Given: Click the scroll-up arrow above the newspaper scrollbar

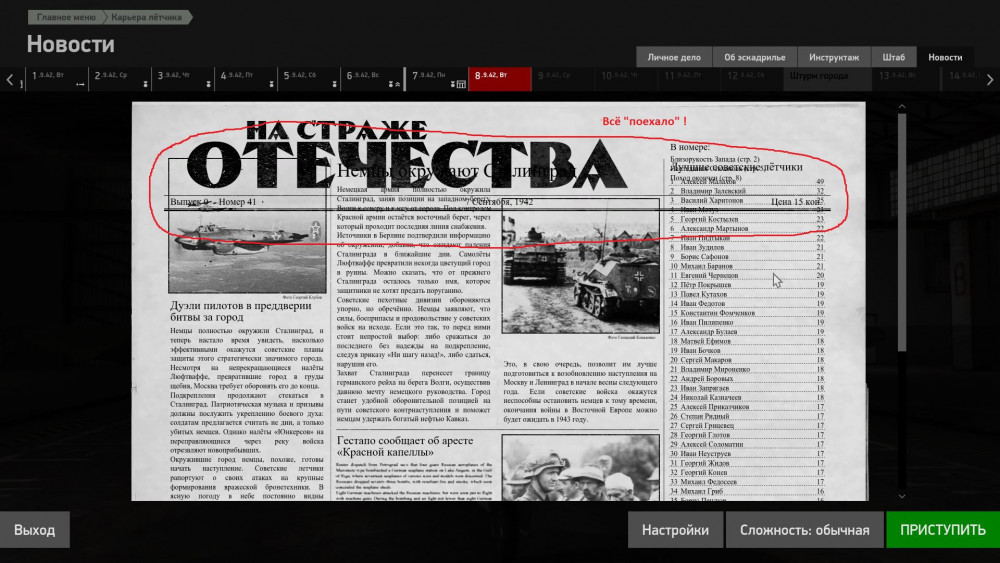Looking at the screenshot, I should click(900, 107).
